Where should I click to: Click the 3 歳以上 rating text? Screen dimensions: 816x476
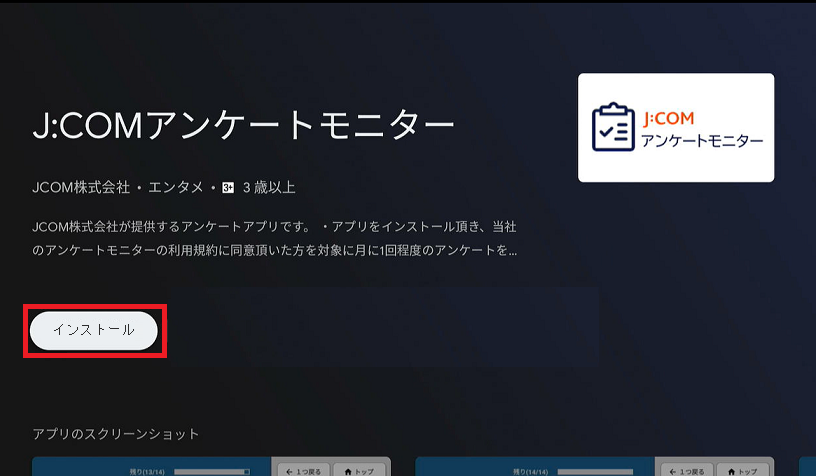click(x=269, y=187)
